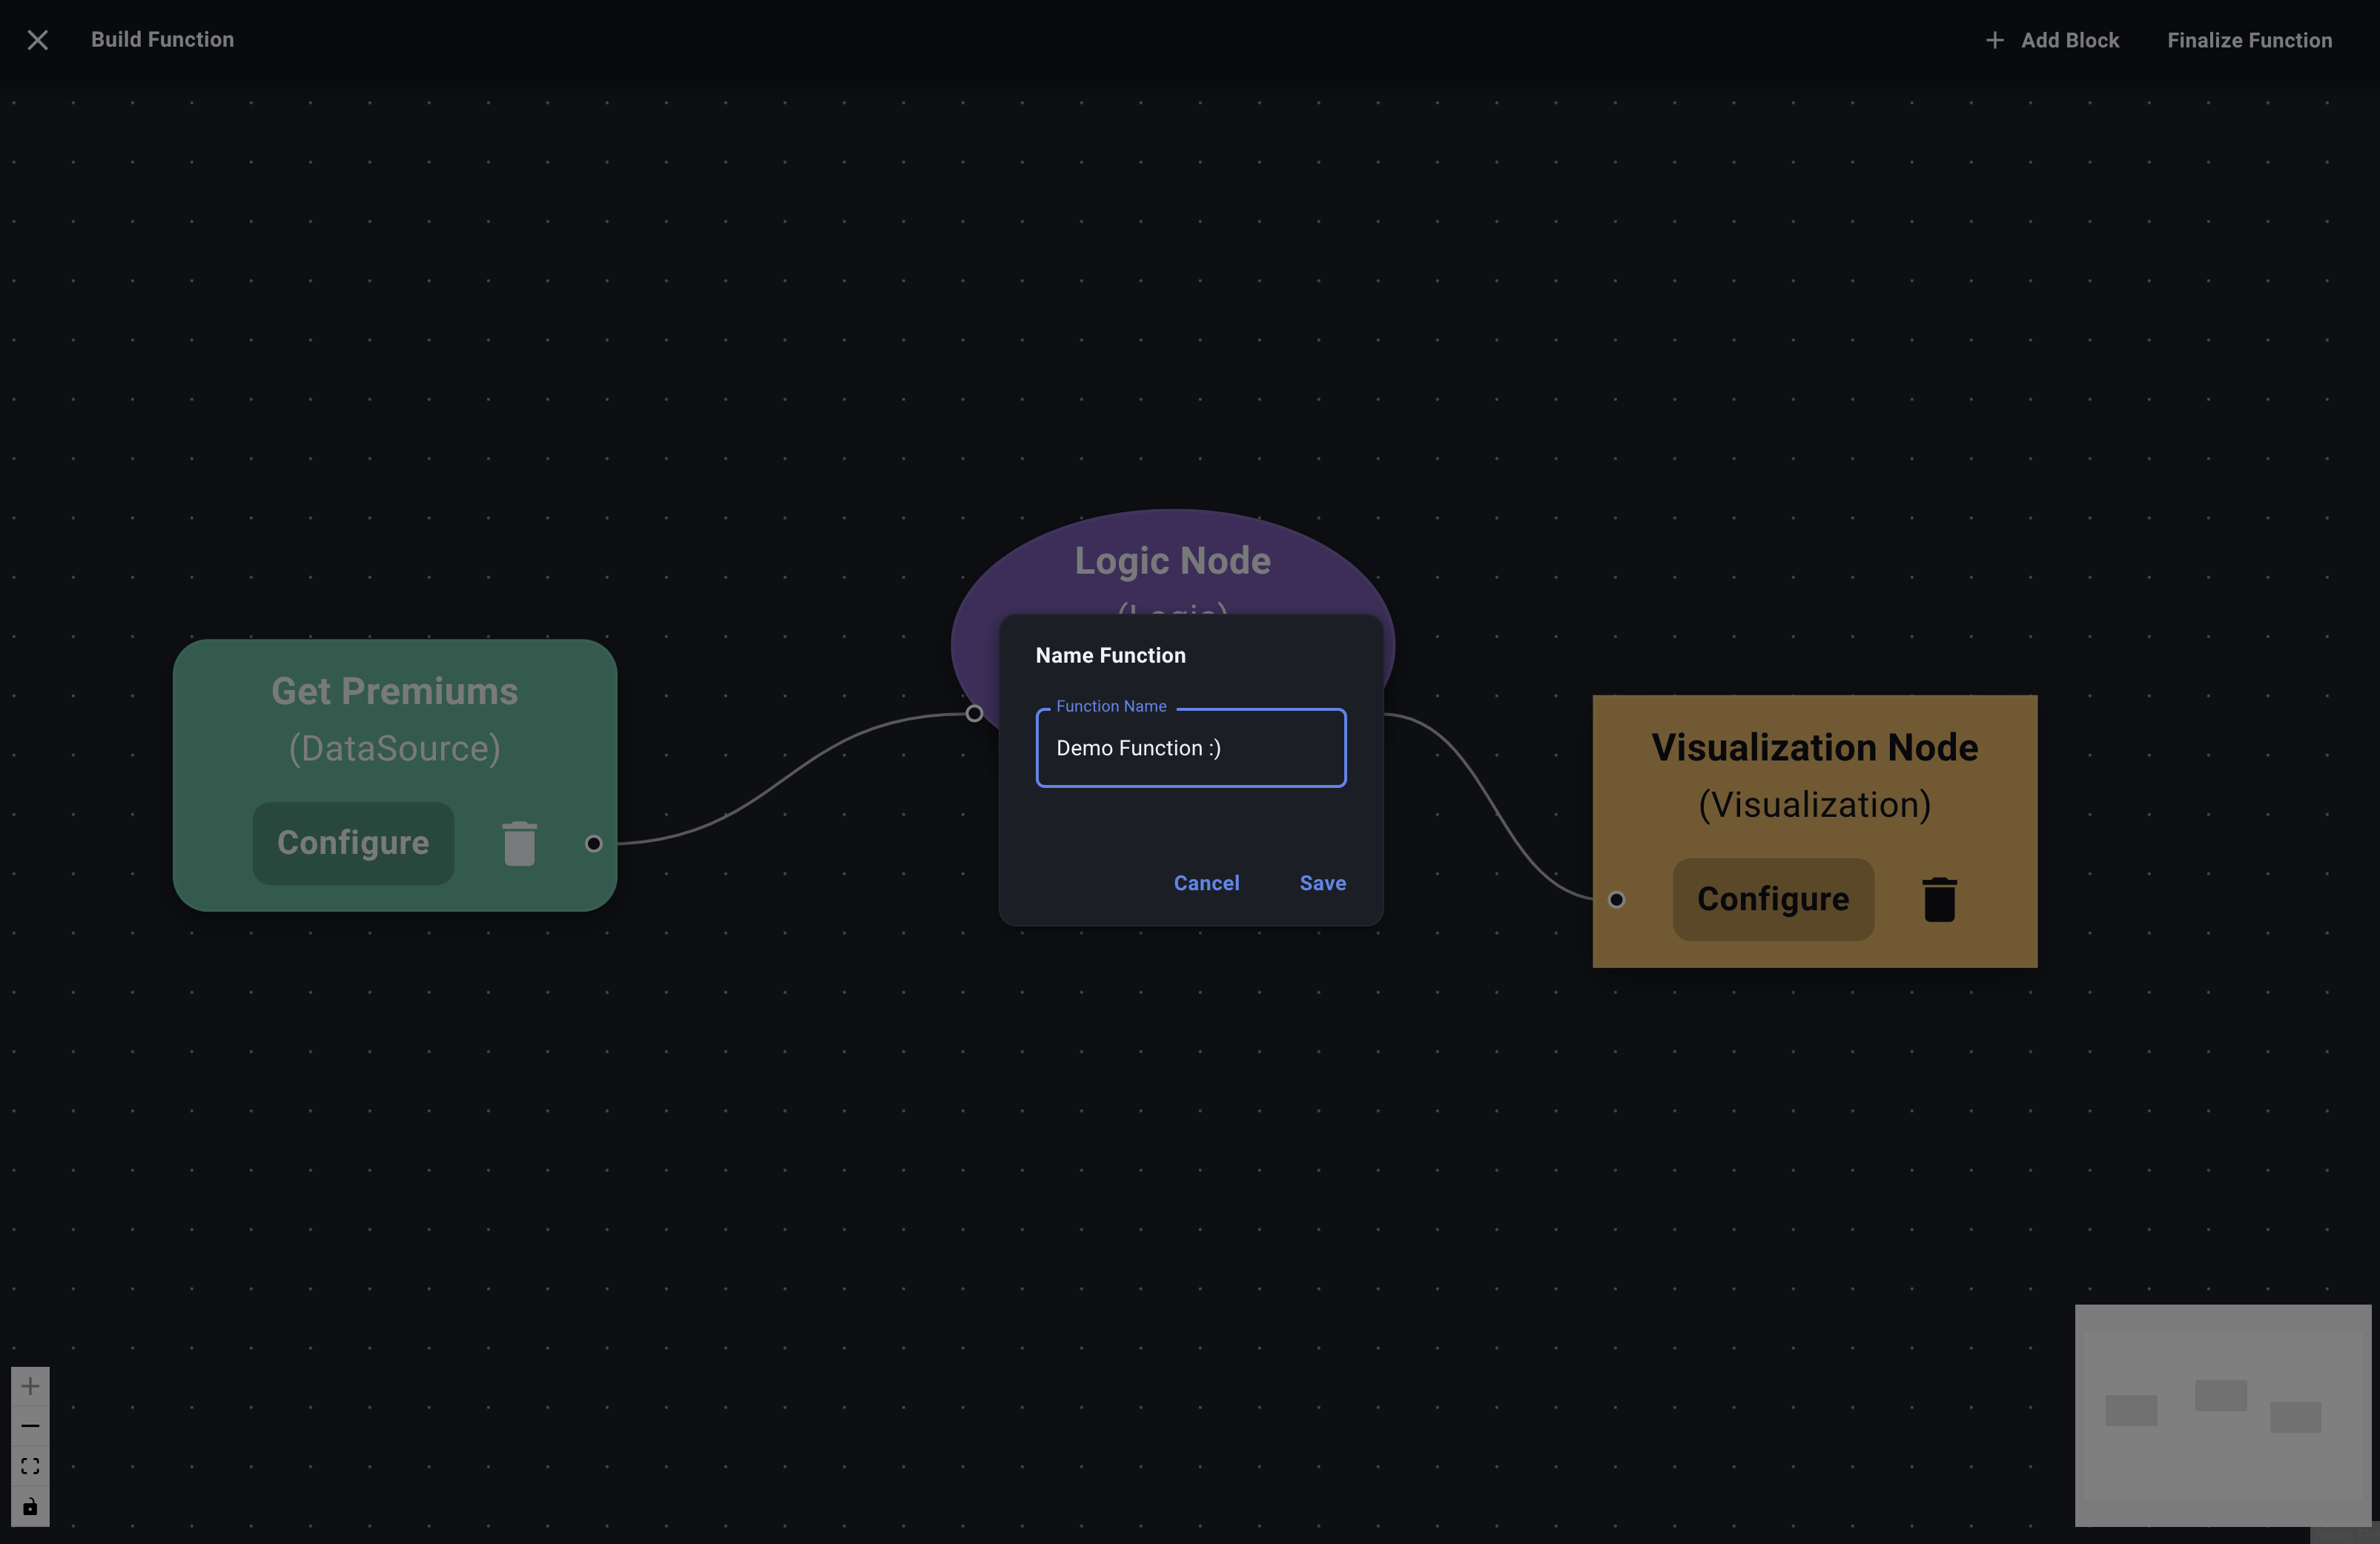The width and height of the screenshot is (2380, 1544).
Task: Fit view to all nodes
Action: (30, 1466)
